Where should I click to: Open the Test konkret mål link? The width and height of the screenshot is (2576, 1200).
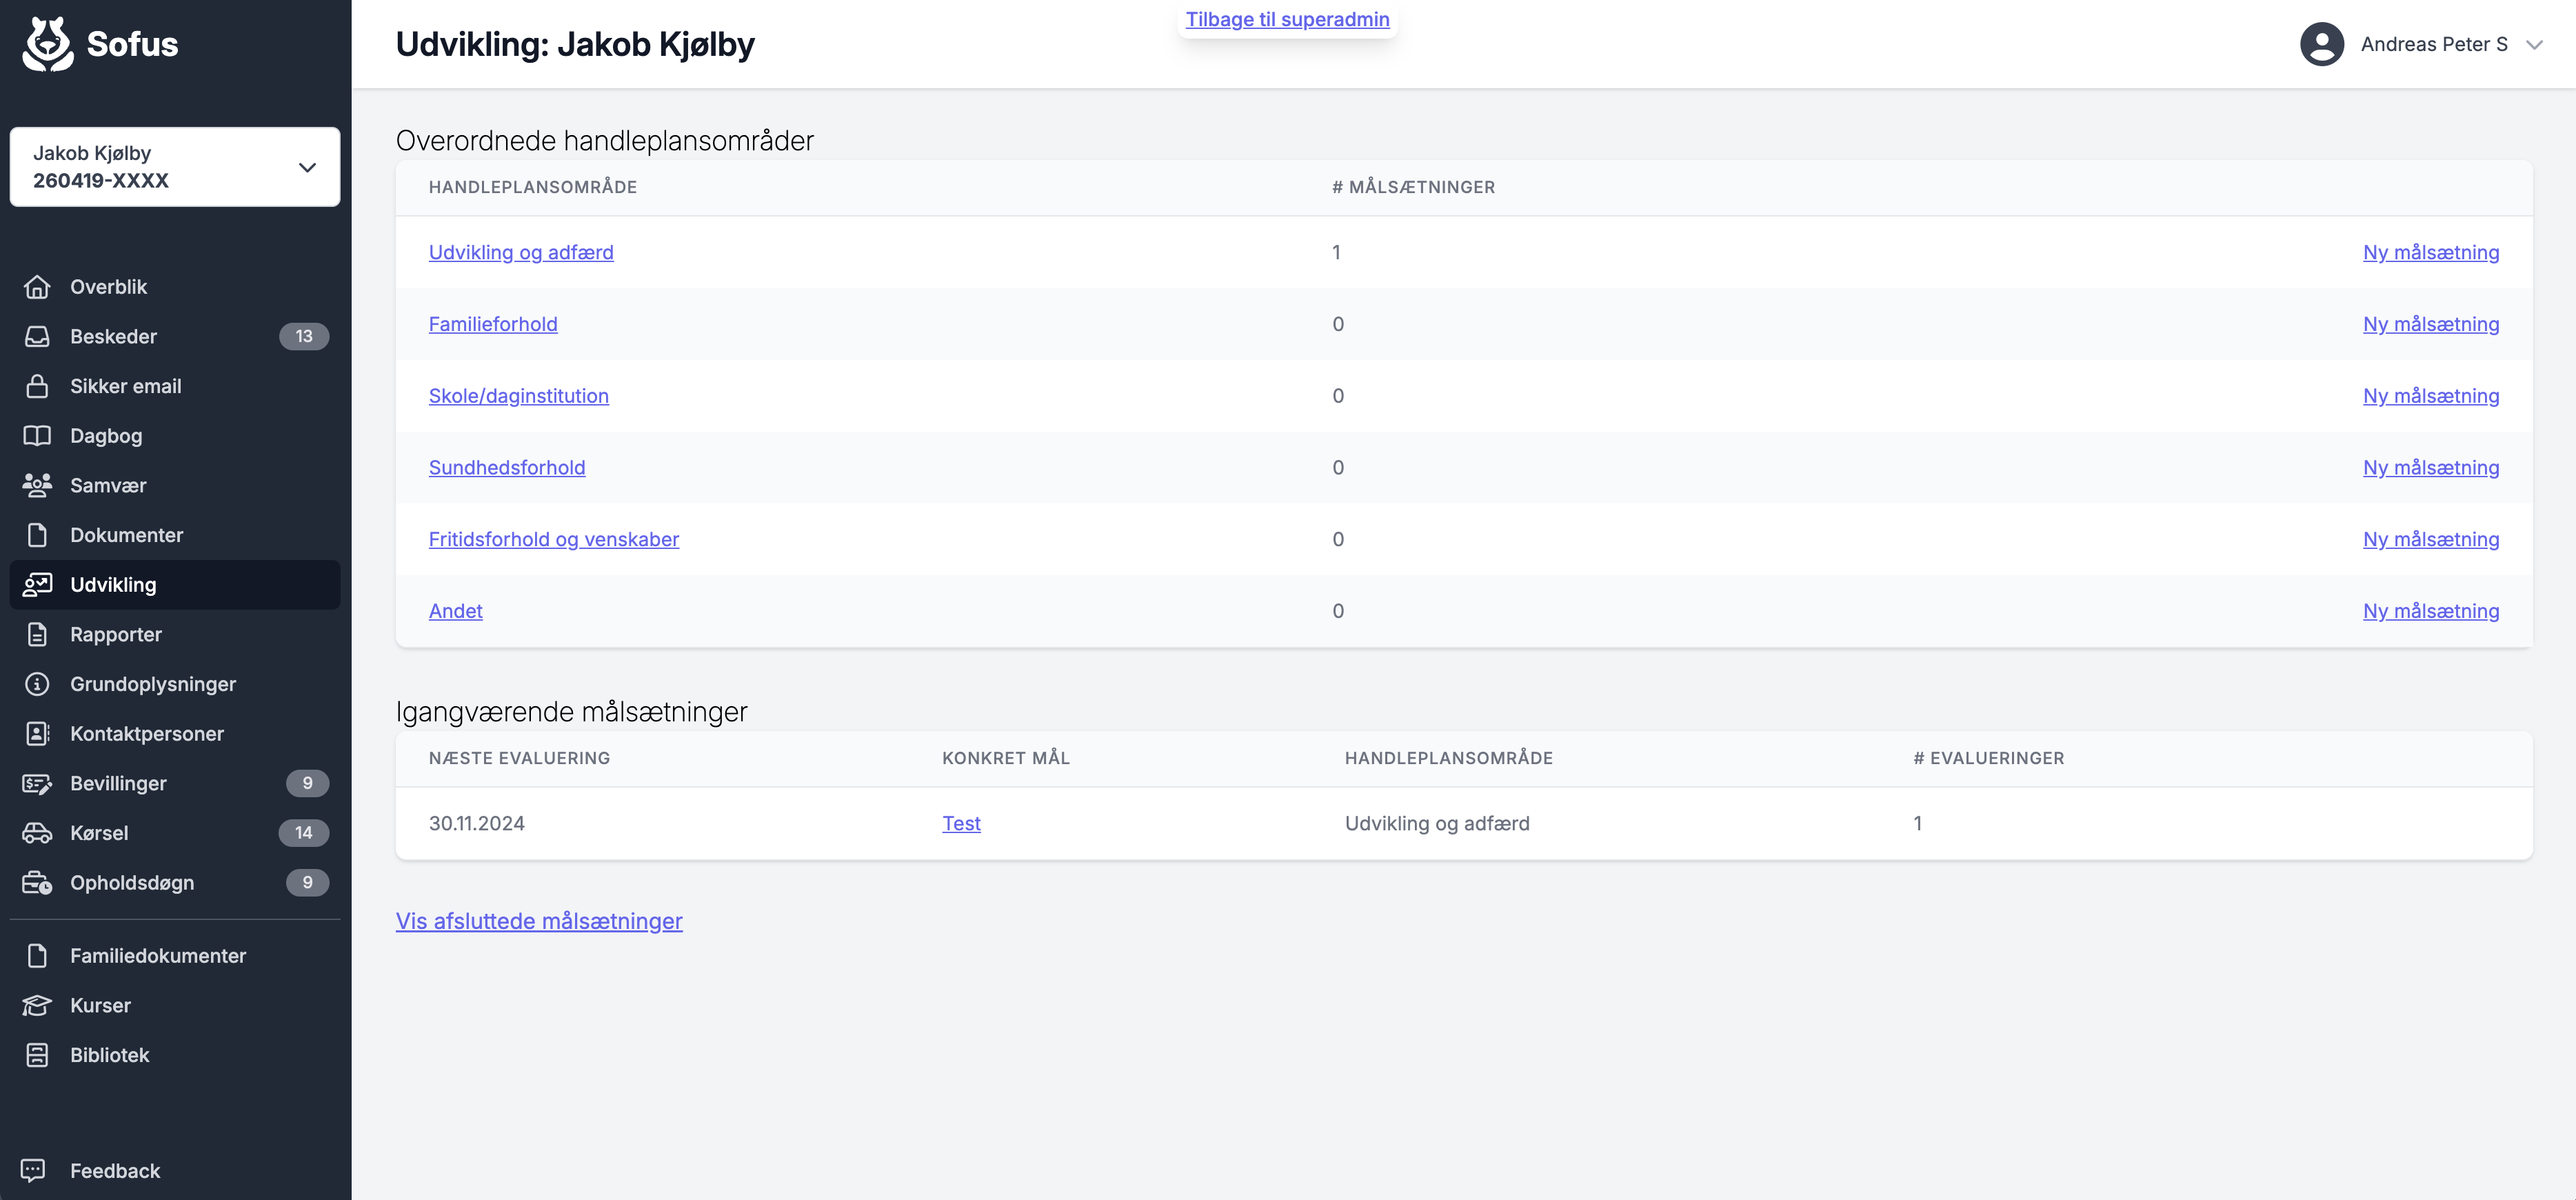pyautogui.click(x=960, y=823)
